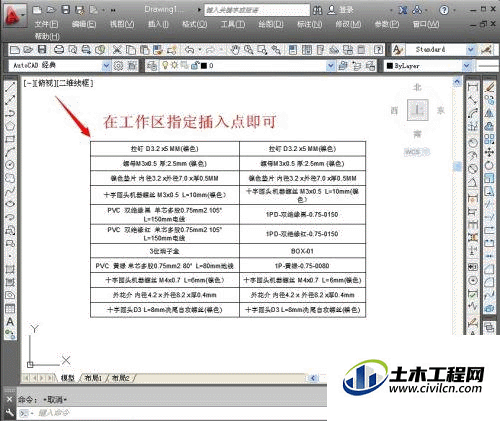Select the Aligned Dimension tool
The height and width of the screenshot is (421, 500).
pyautogui.click(x=473, y=100)
